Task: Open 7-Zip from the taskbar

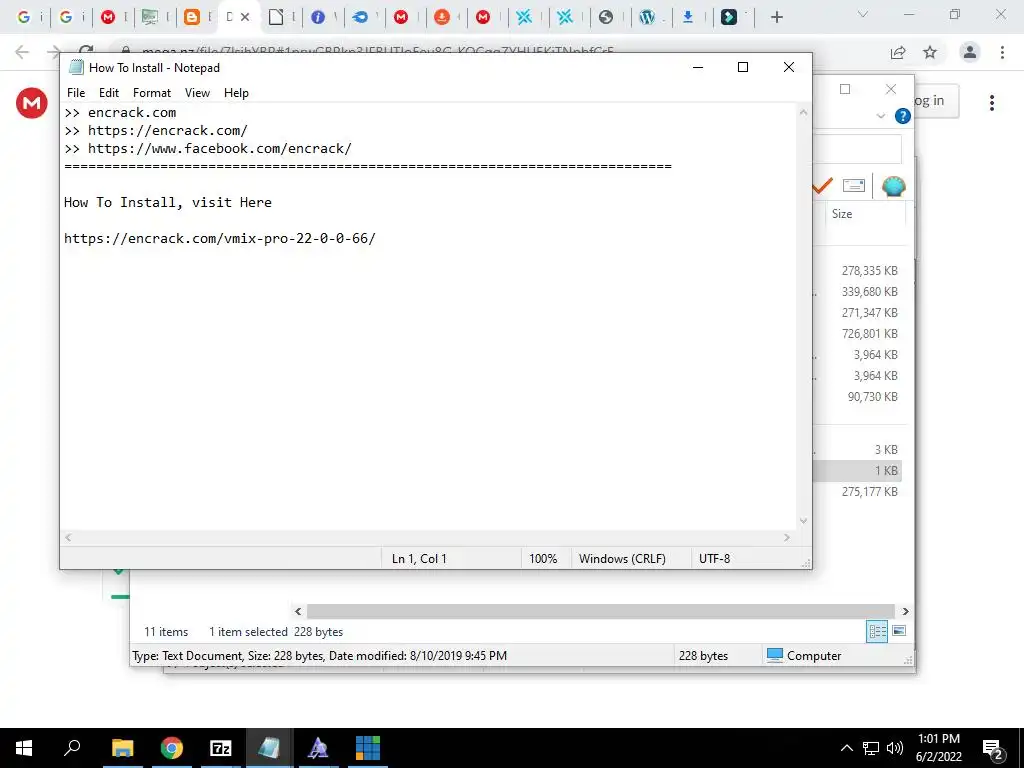Action: (221, 748)
